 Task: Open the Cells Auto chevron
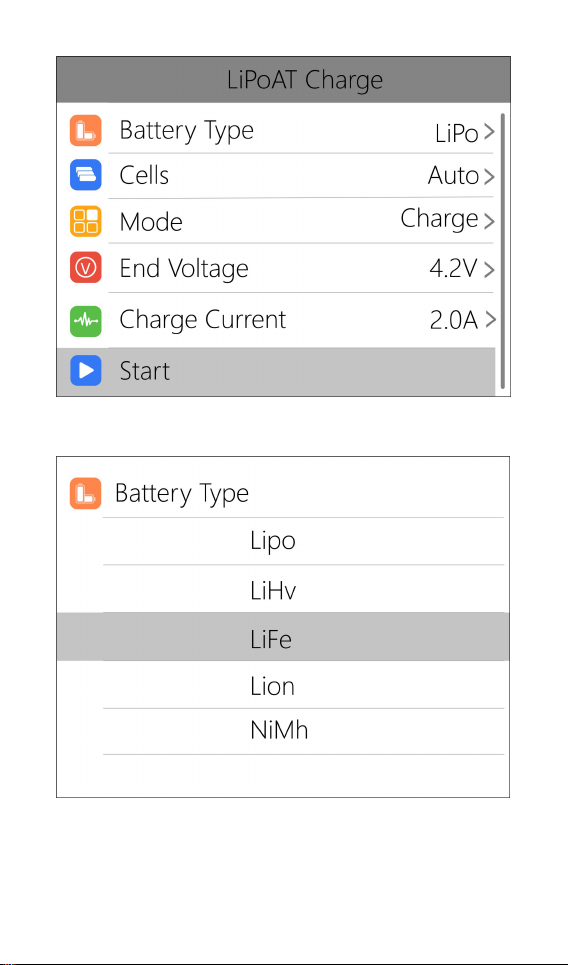(x=489, y=177)
